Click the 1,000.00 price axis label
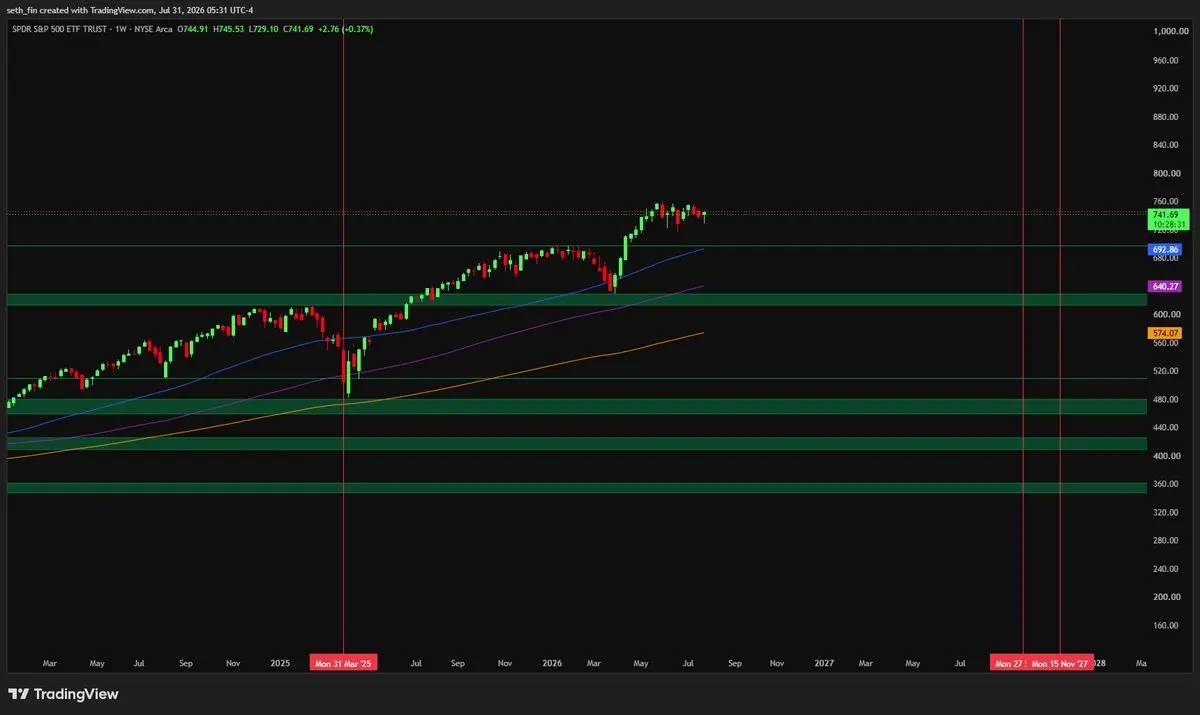 pos(1170,32)
